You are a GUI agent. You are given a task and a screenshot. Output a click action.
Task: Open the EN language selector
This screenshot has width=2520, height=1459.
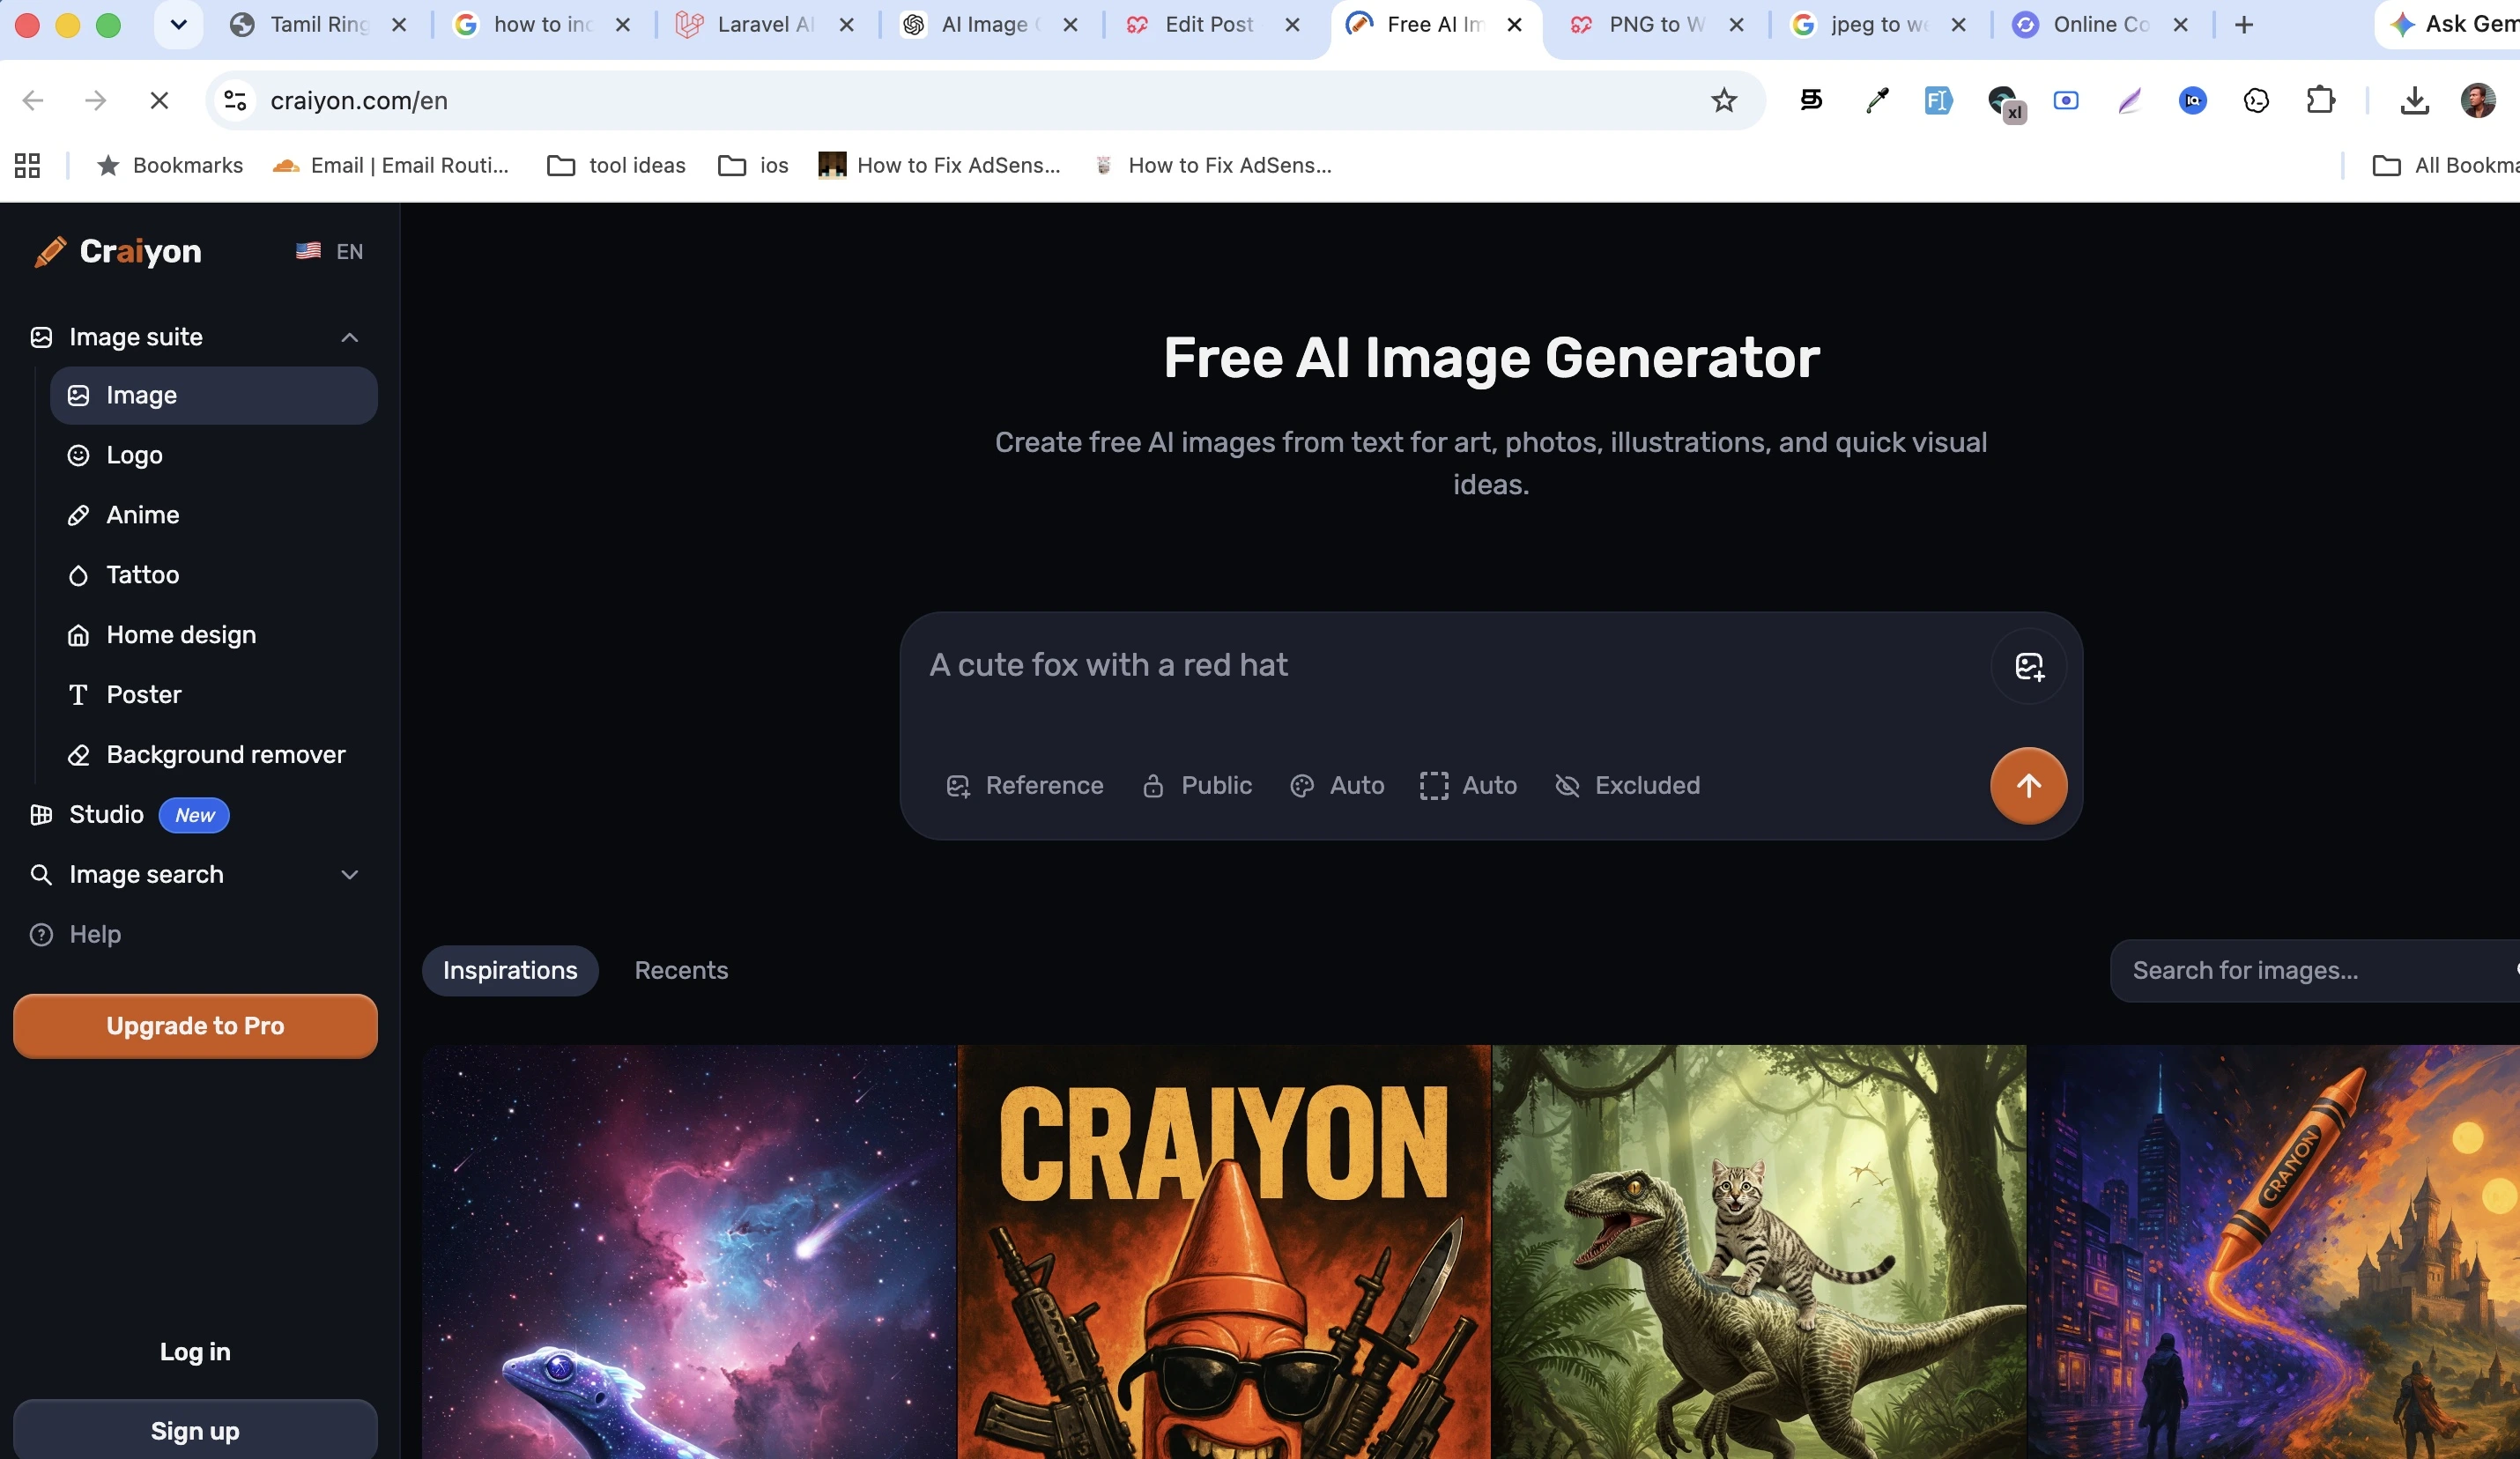[329, 251]
